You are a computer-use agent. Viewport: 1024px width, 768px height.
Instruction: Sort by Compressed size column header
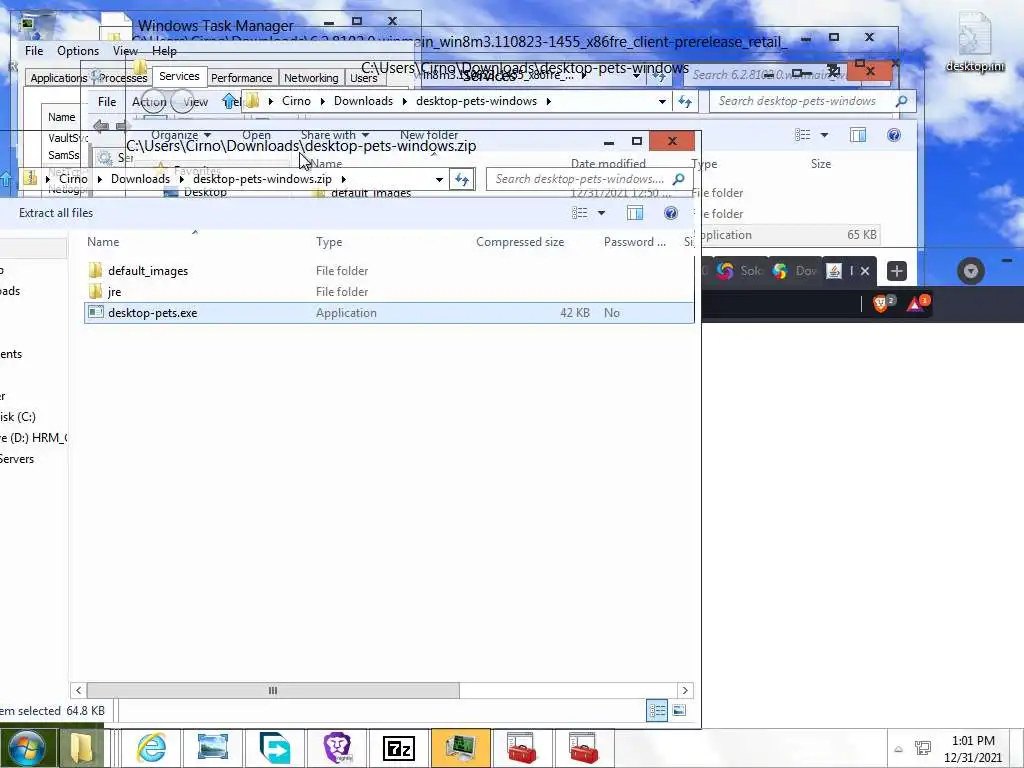pos(520,242)
